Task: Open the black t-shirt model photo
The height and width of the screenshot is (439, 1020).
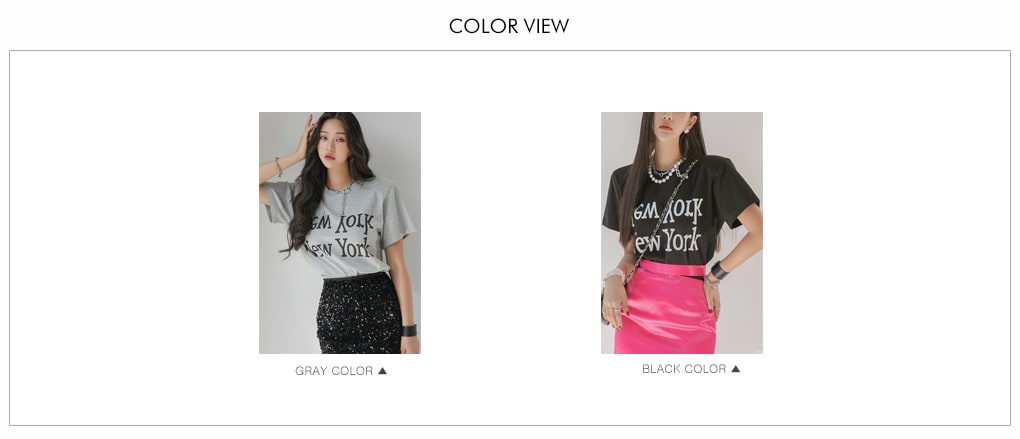Action: (682, 233)
